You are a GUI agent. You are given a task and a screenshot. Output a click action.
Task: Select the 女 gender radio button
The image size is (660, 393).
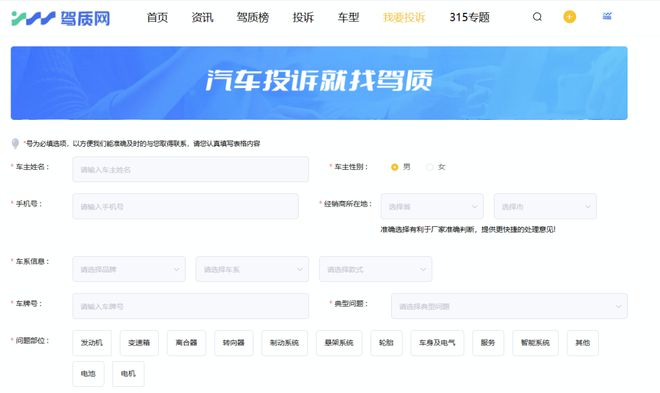429,167
